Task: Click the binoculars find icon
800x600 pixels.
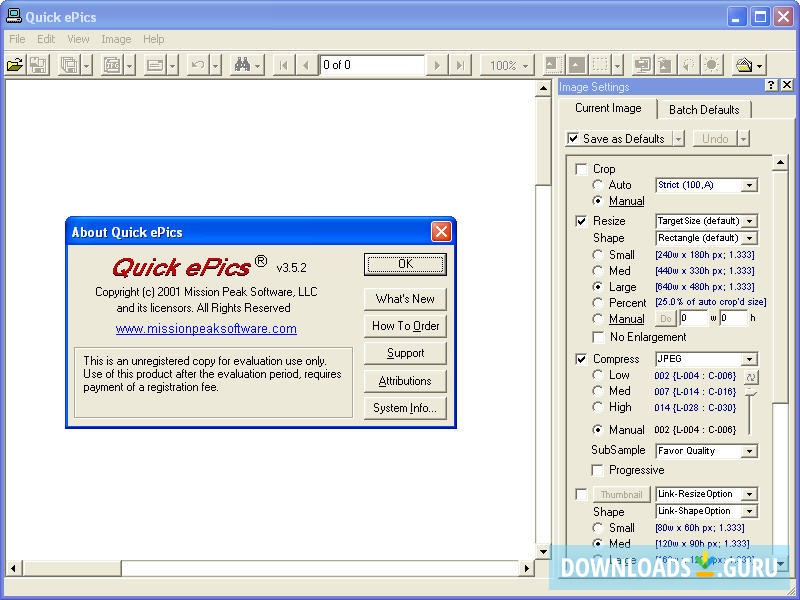Action: (242, 65)
